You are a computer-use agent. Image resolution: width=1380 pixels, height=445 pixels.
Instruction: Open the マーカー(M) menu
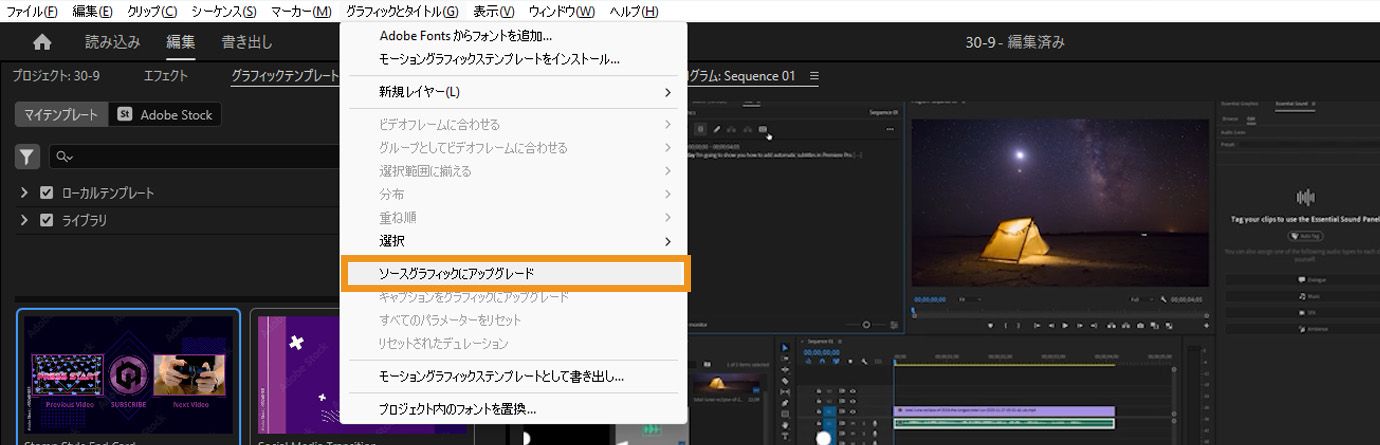[x=301, y=11]
